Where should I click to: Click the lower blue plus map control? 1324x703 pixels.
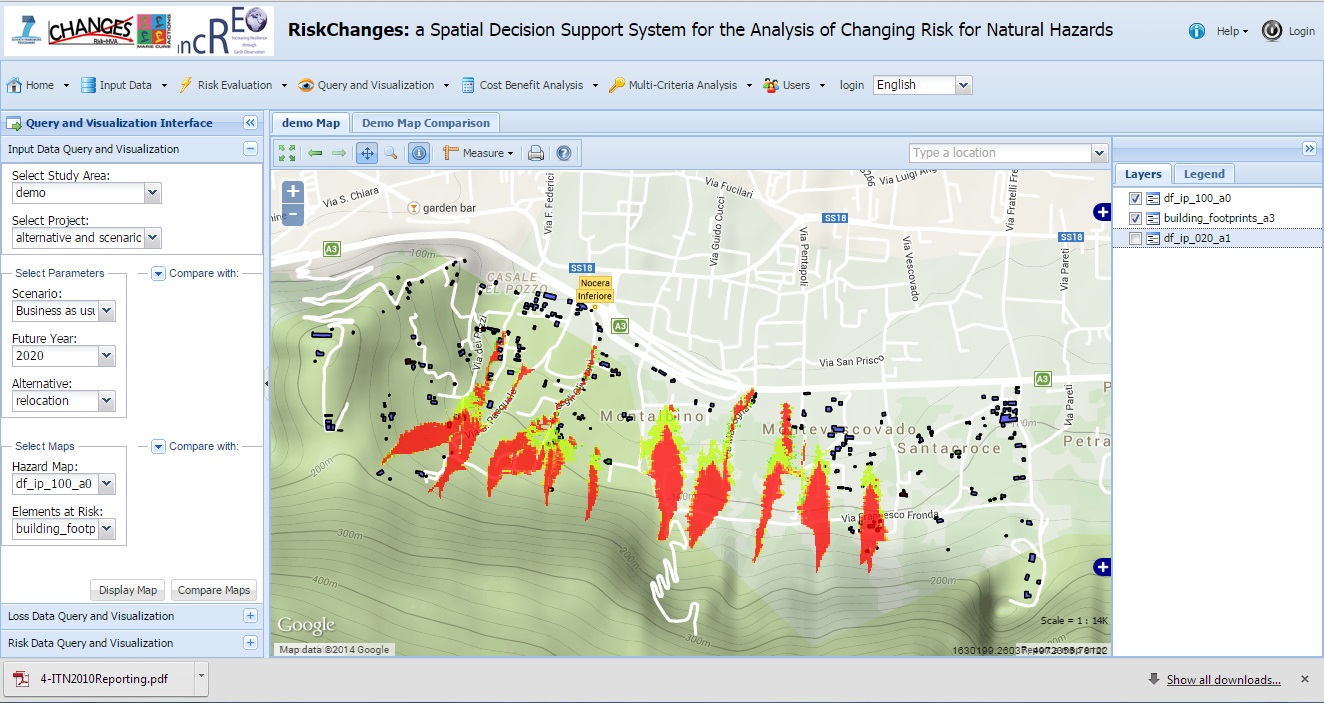(1102, 567)
